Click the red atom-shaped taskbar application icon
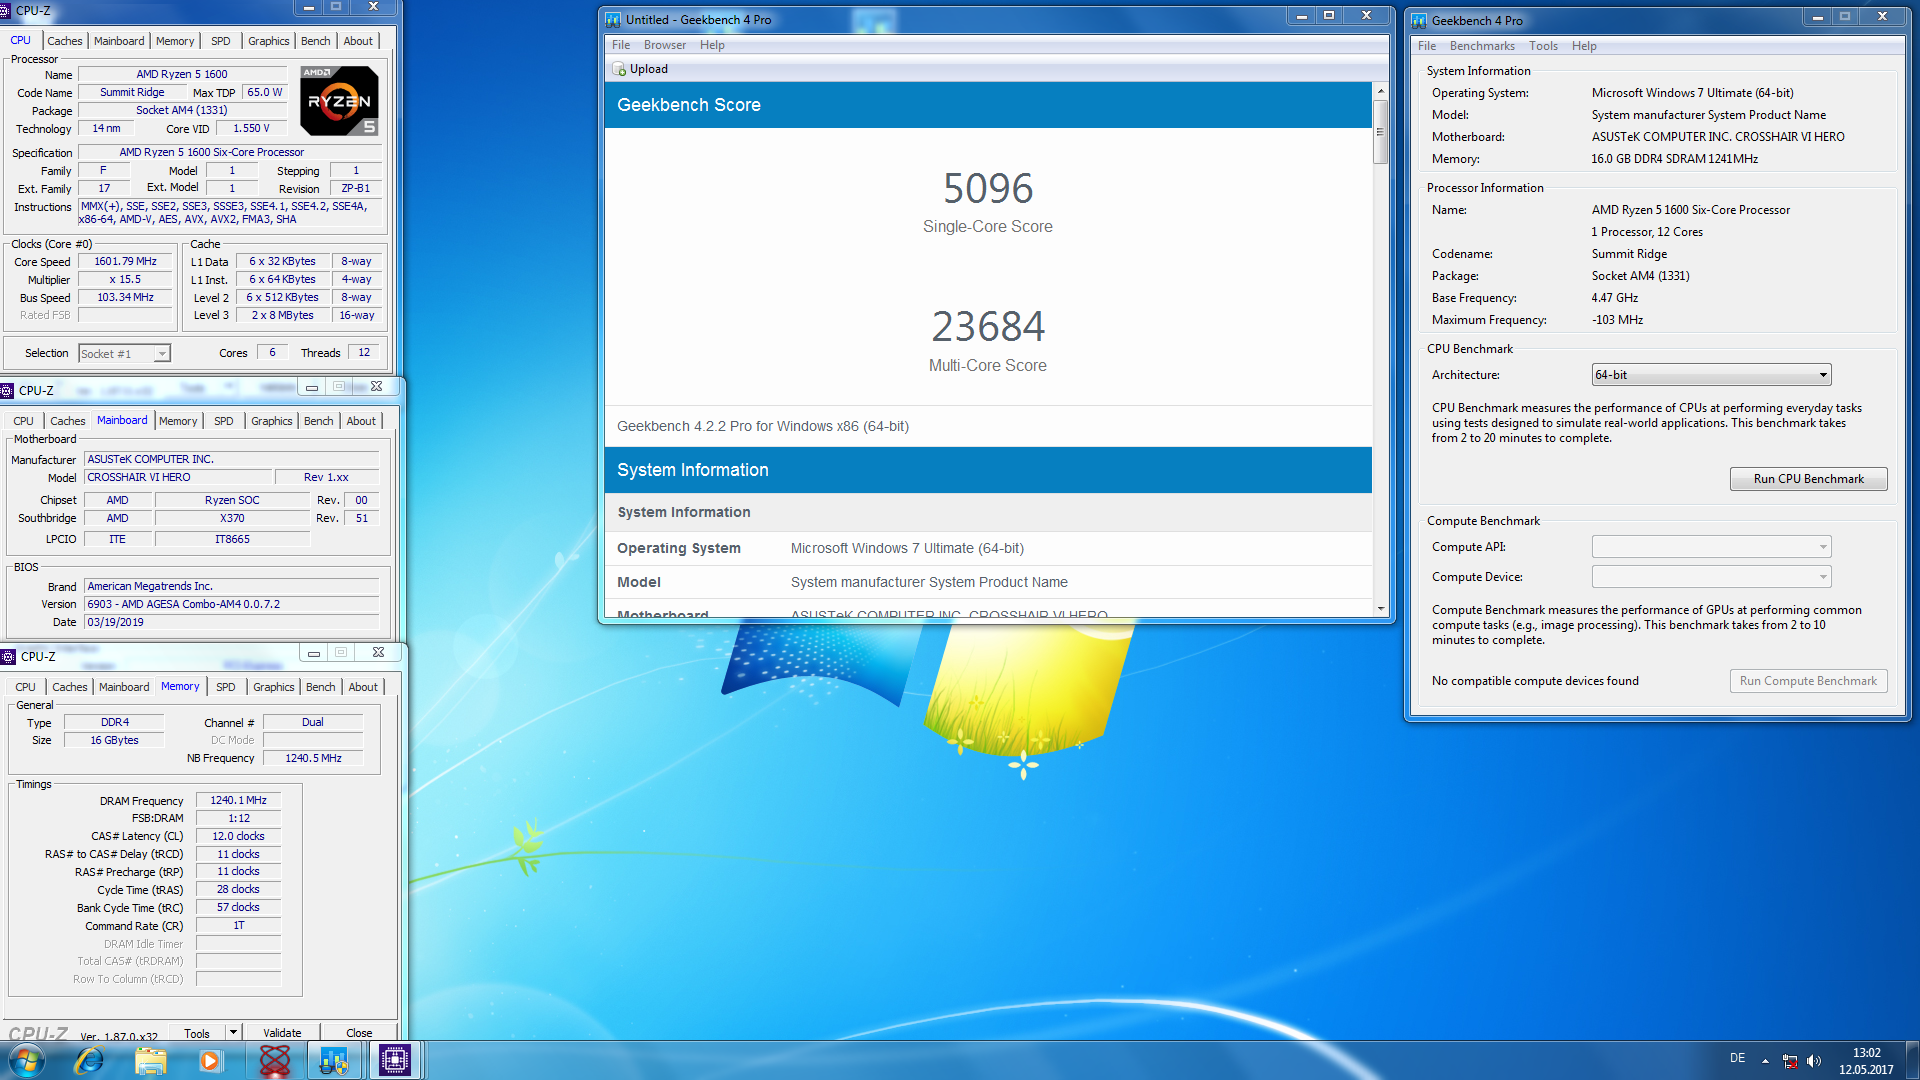 tap(274, 1060)
